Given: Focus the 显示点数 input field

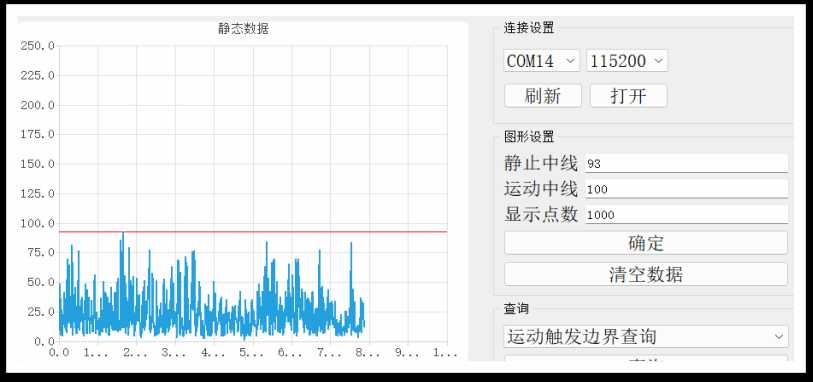Looking at the screenshot, I should click(686, 215).
